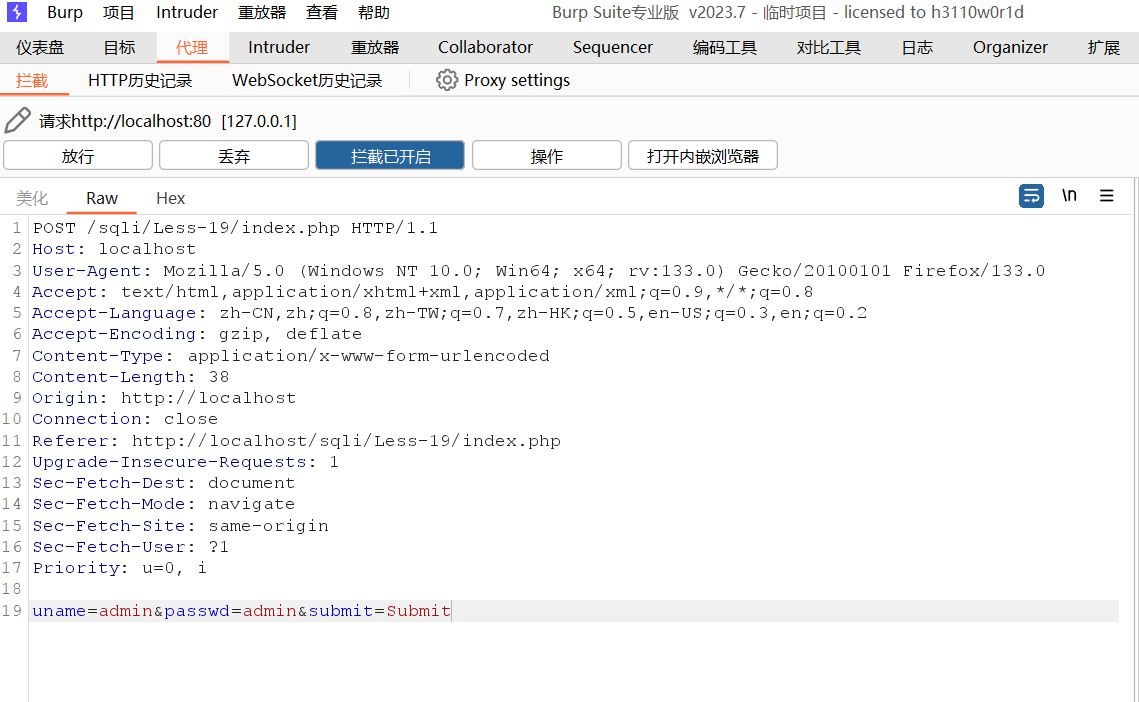Open the 操作 action button
Image resolution: width=1139 pixels, height=702 pixels.
tap(546, 156)
